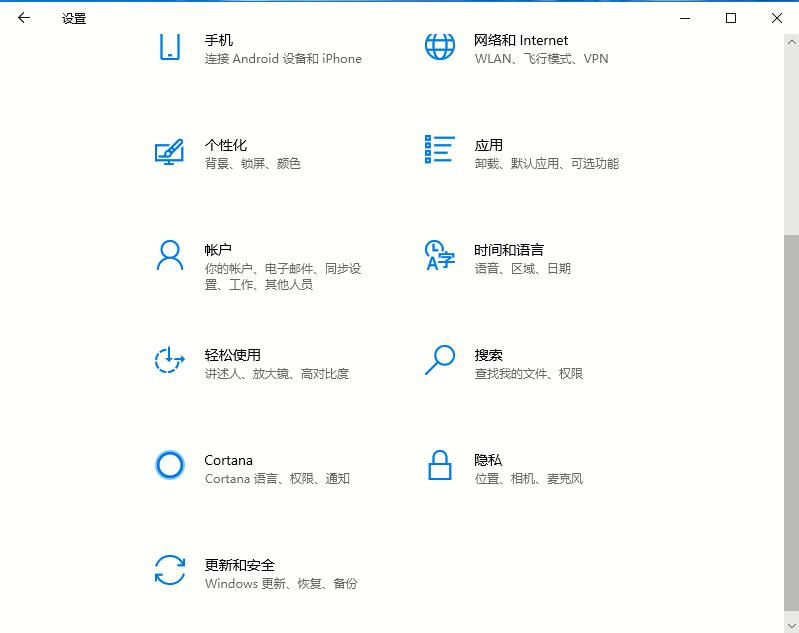This screenshot has height=633, width=799.
Task: Click the 更新和安全 refresh arrows icon
Action: click(170, 570)
